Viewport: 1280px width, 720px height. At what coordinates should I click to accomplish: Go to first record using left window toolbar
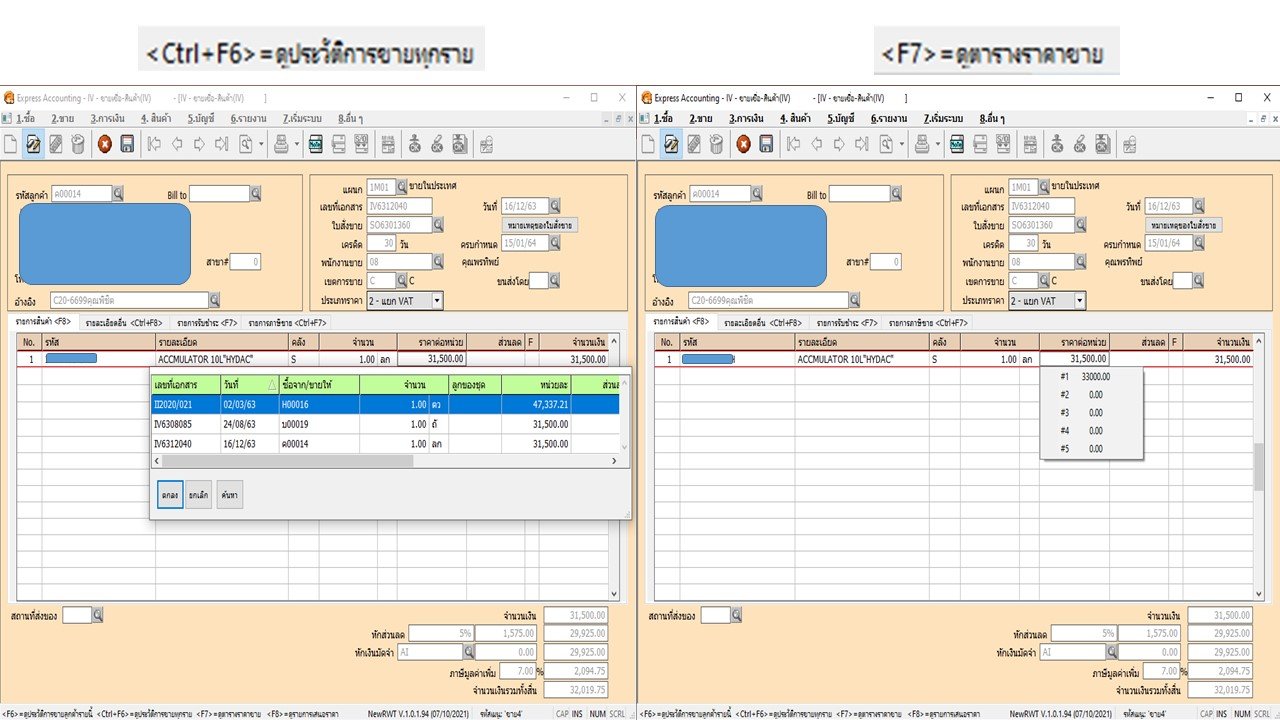coord(155,144)
